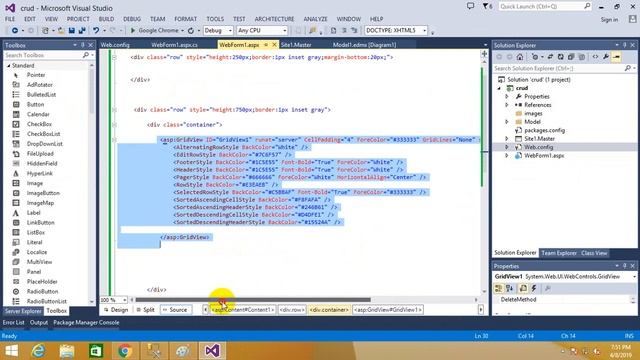Click the Quick Launch search magnifier icon
Viewport: 640px width, 360px height.
pyautogui.click(x=587, y=6)
